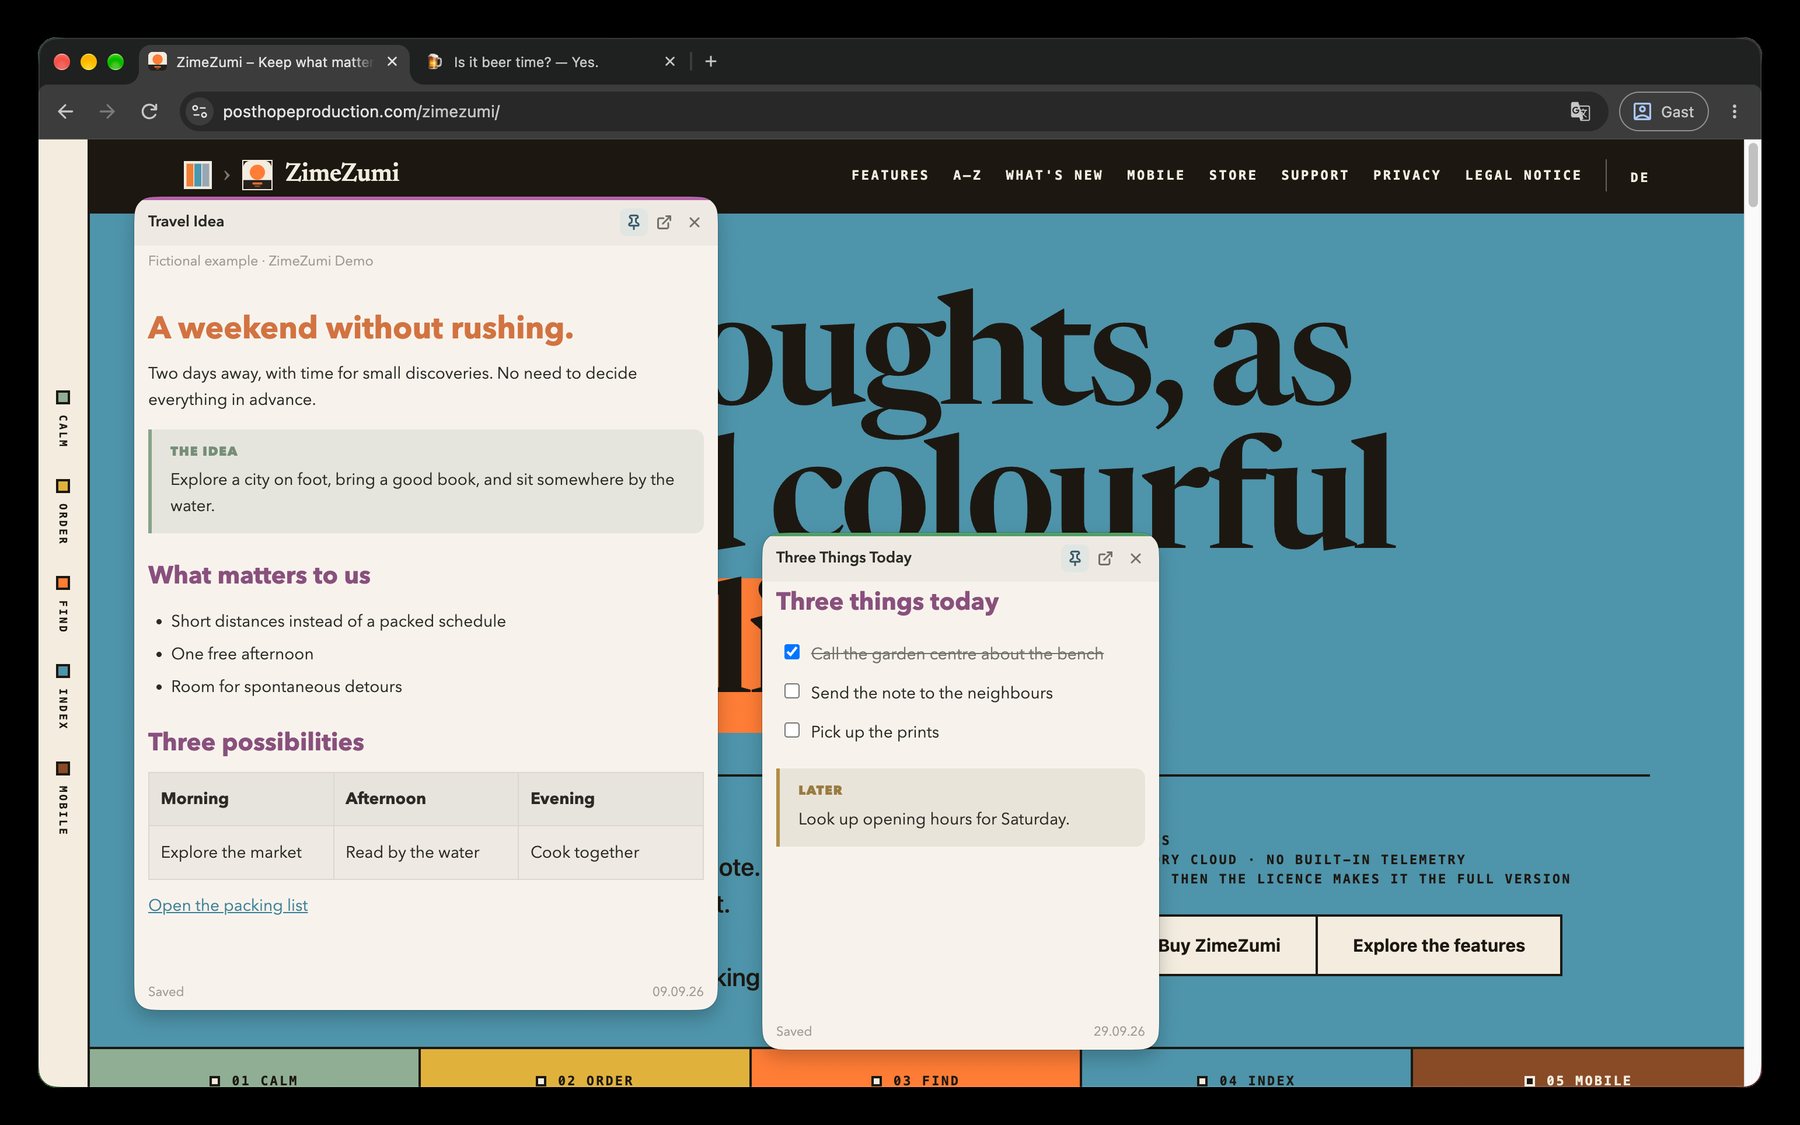The height and width of the screenshot is (1125, 1800).
Task: Open the LEGAL NOTICE page
Action: click(1523, 175)
